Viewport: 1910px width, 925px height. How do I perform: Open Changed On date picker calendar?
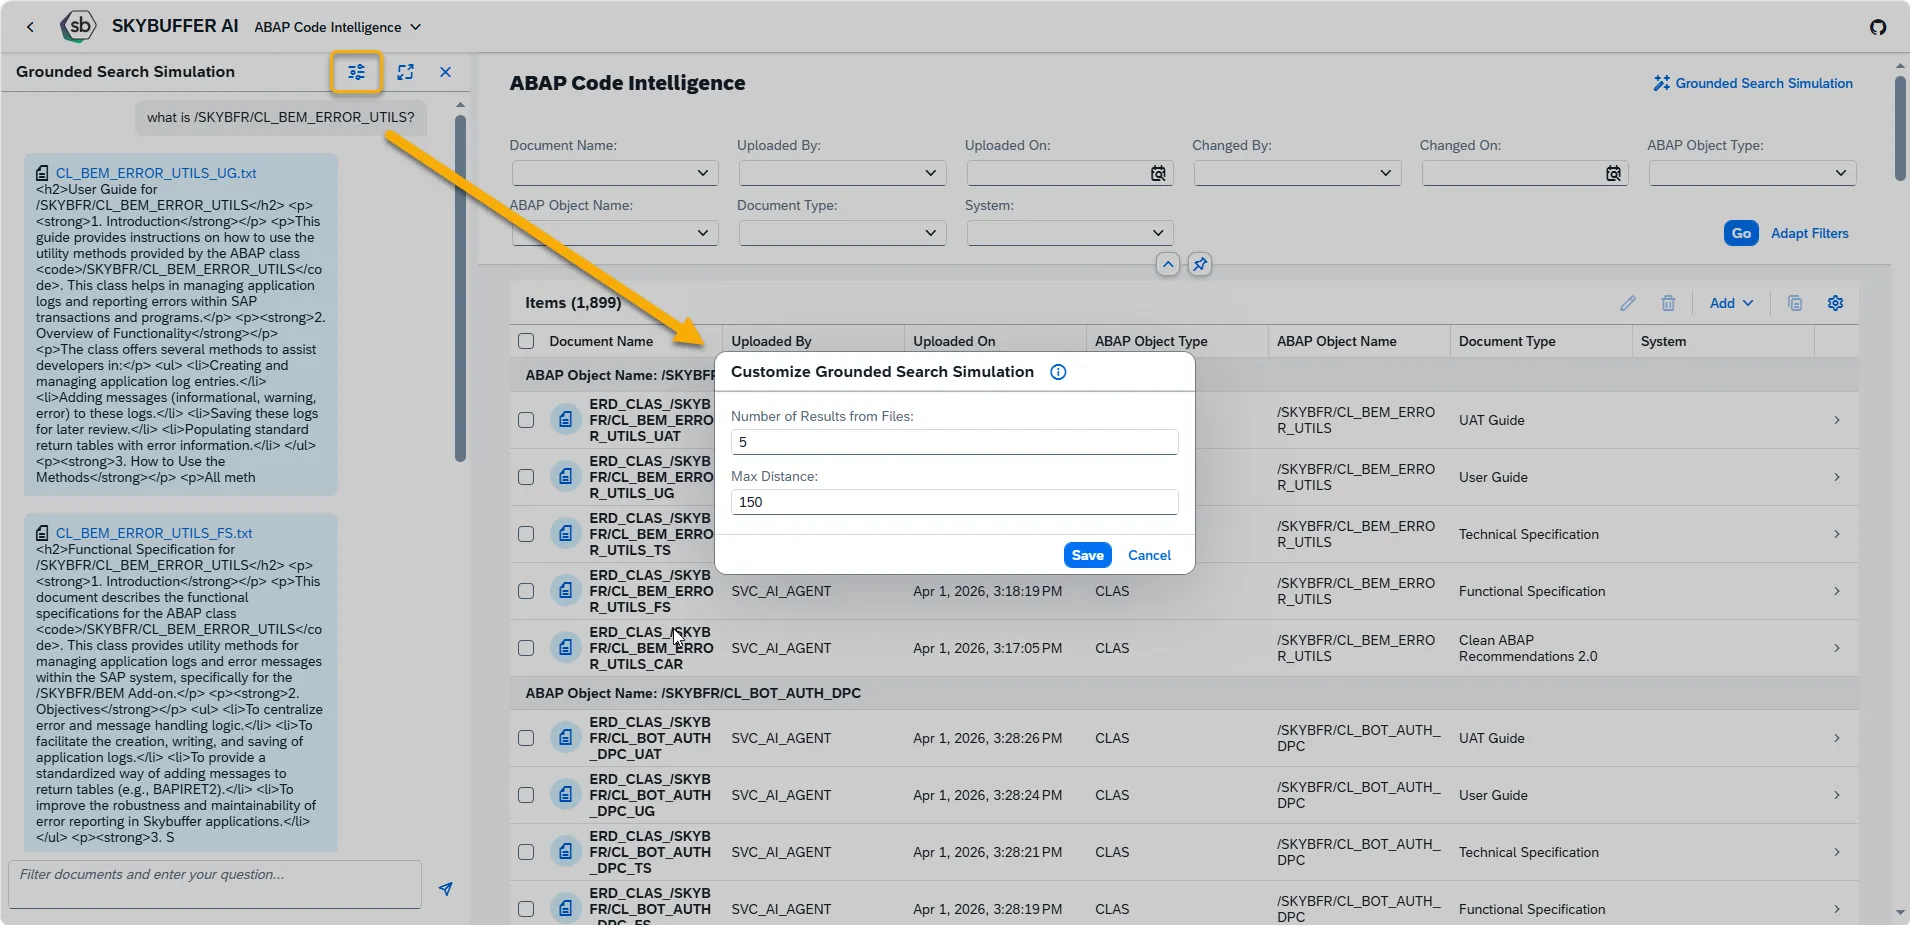tap(1613, 173)
